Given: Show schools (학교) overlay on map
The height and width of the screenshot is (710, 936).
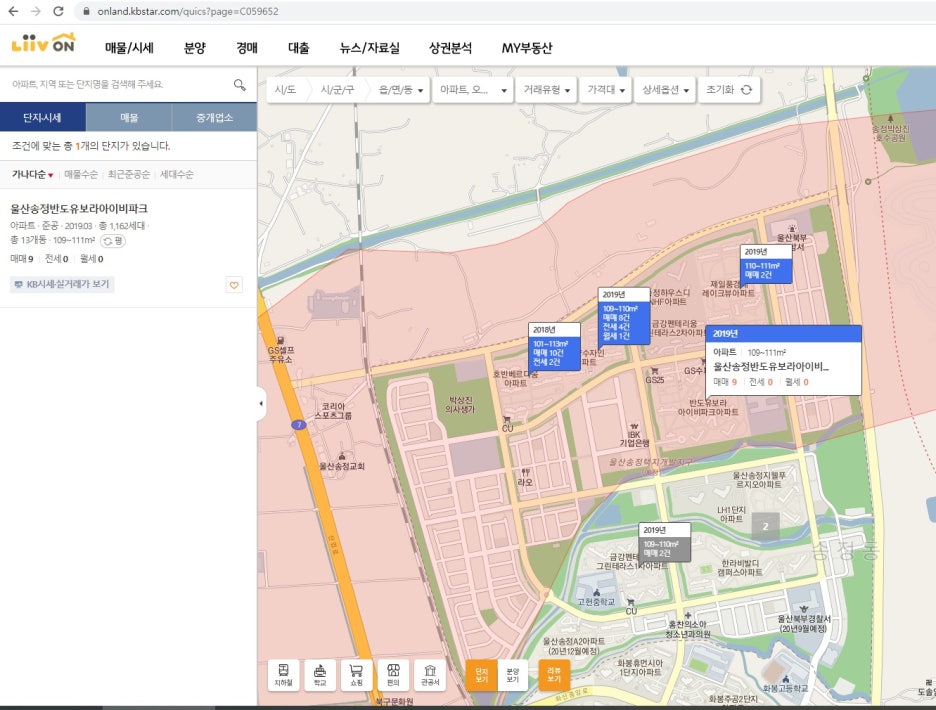Looking at the screenshot, I should pyautogui.click(x=320, y=675).
